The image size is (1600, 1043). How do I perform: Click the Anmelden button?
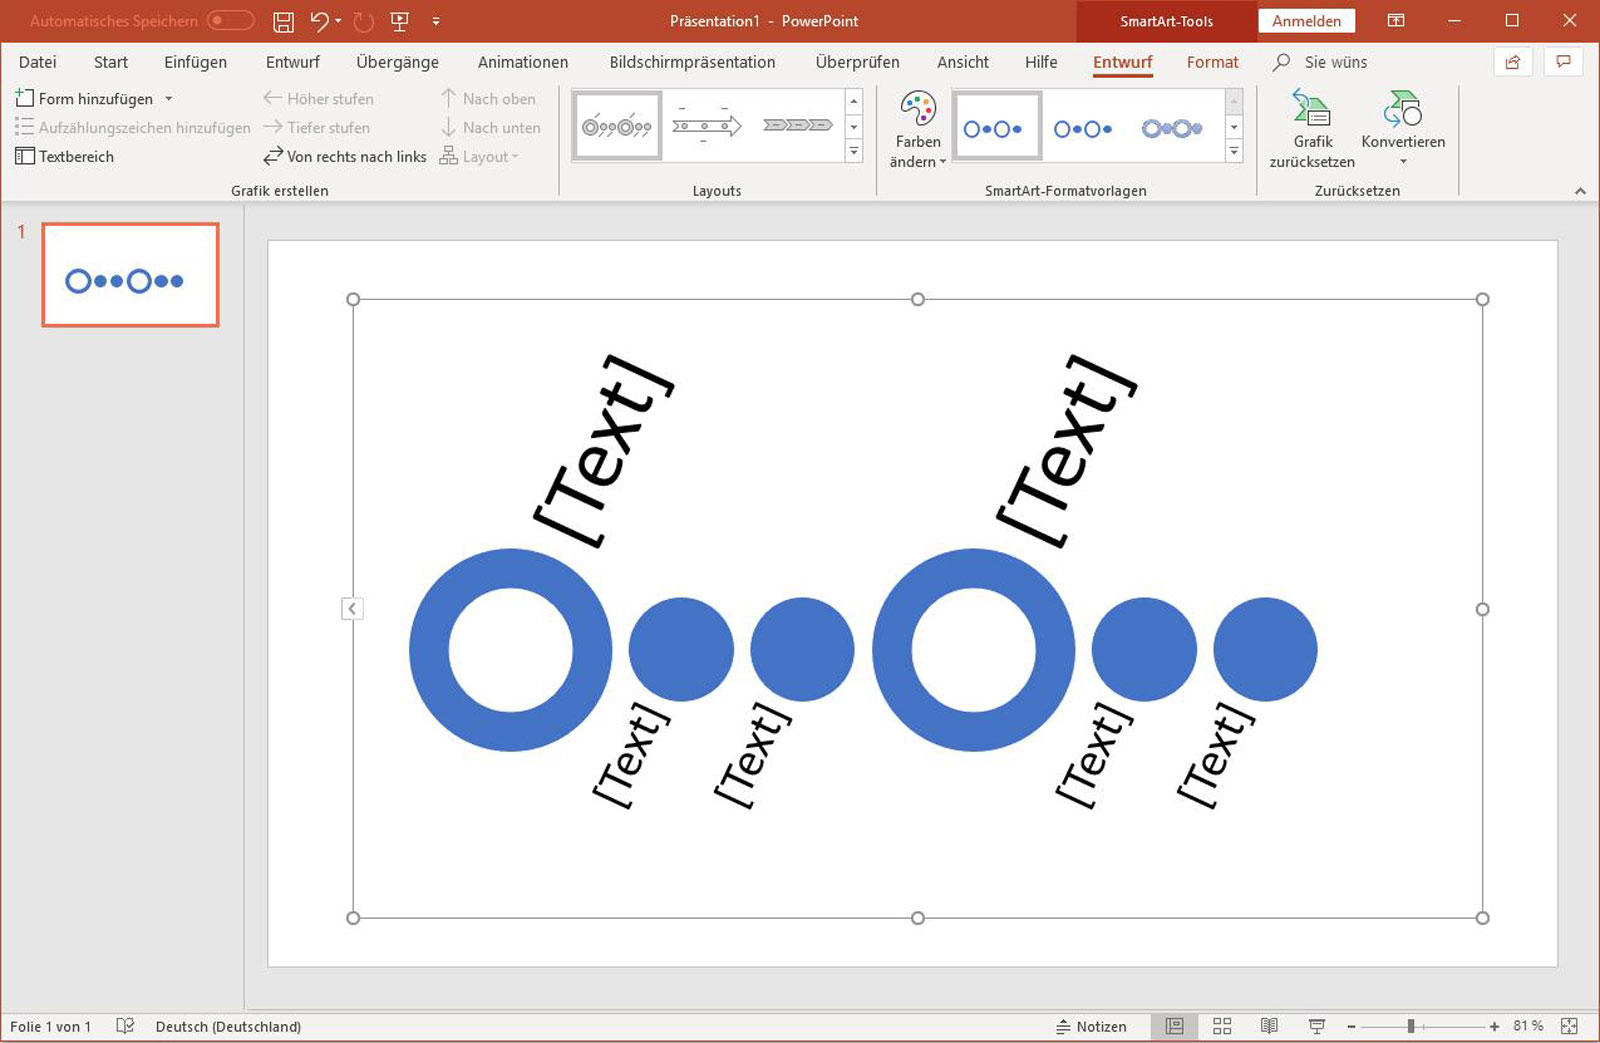[x=1306, y=20]
